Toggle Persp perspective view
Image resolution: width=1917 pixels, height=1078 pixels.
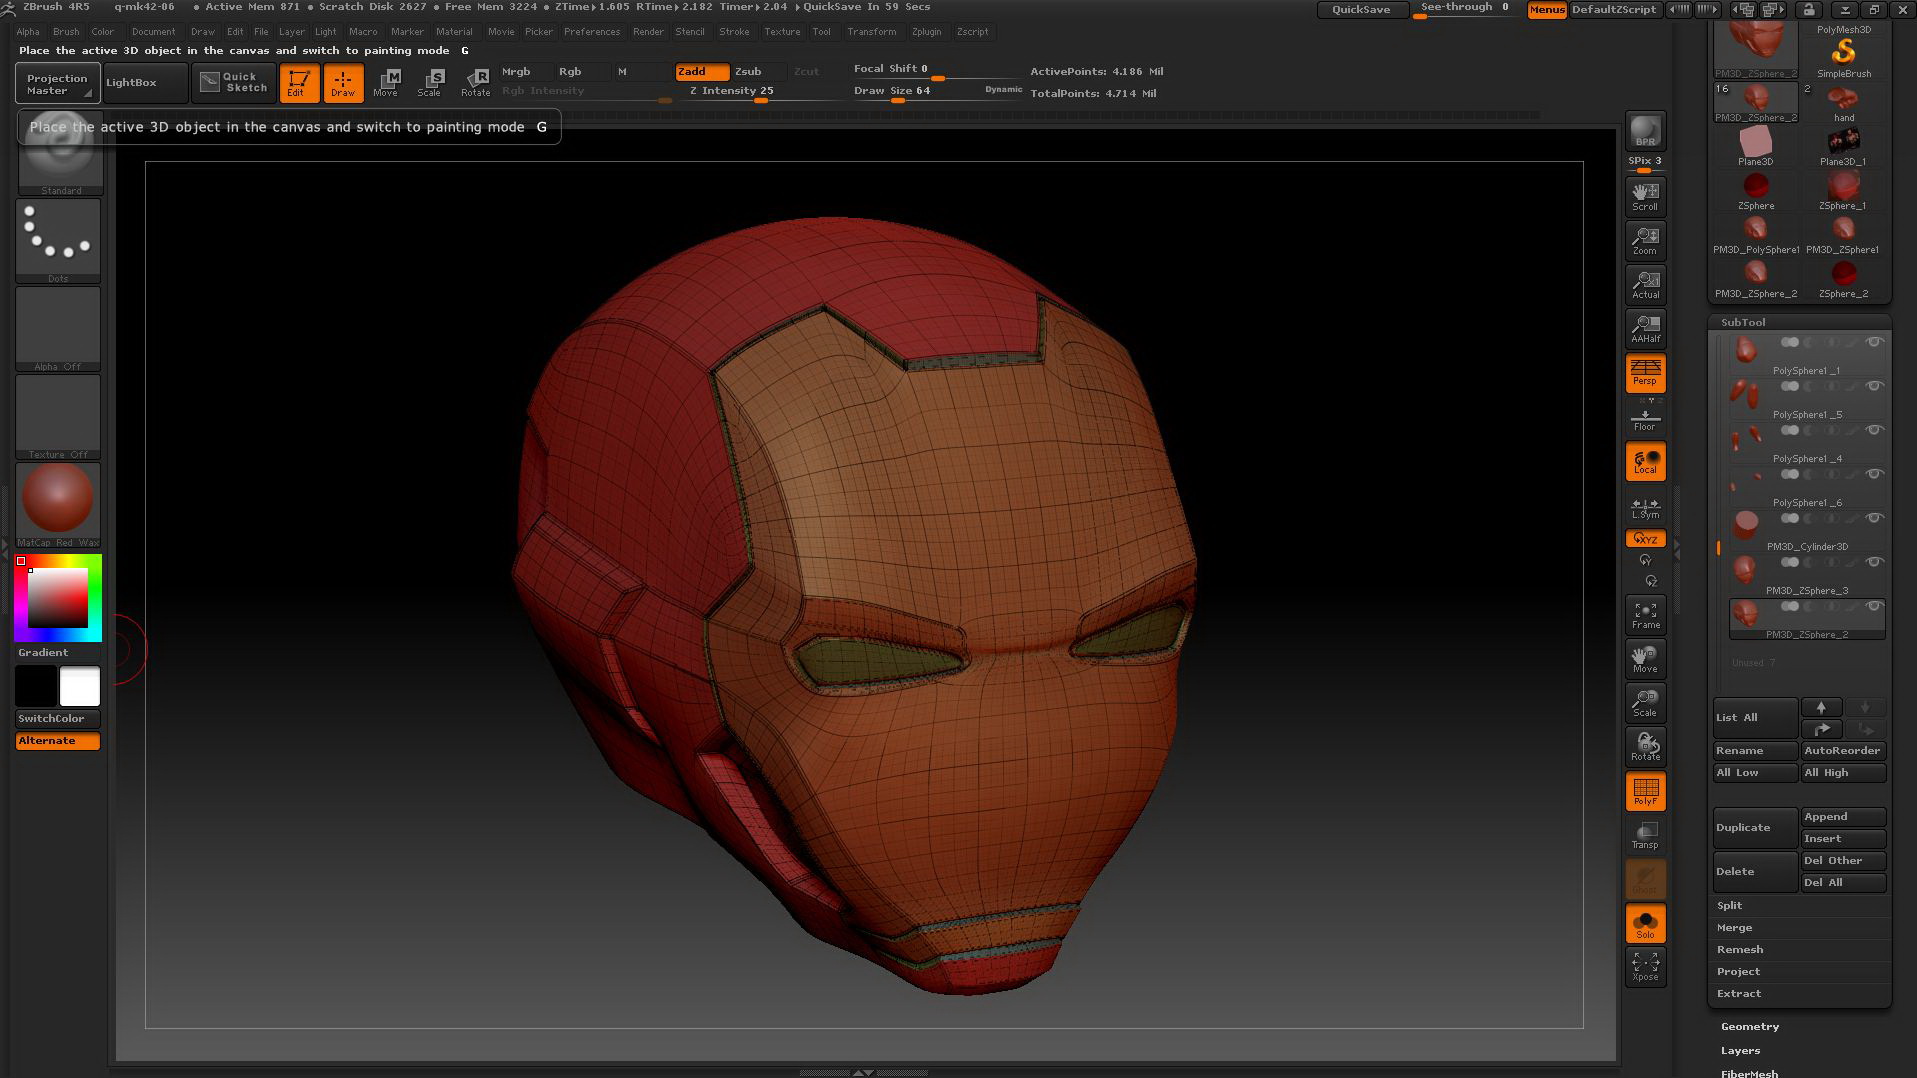click(1645, 373)
